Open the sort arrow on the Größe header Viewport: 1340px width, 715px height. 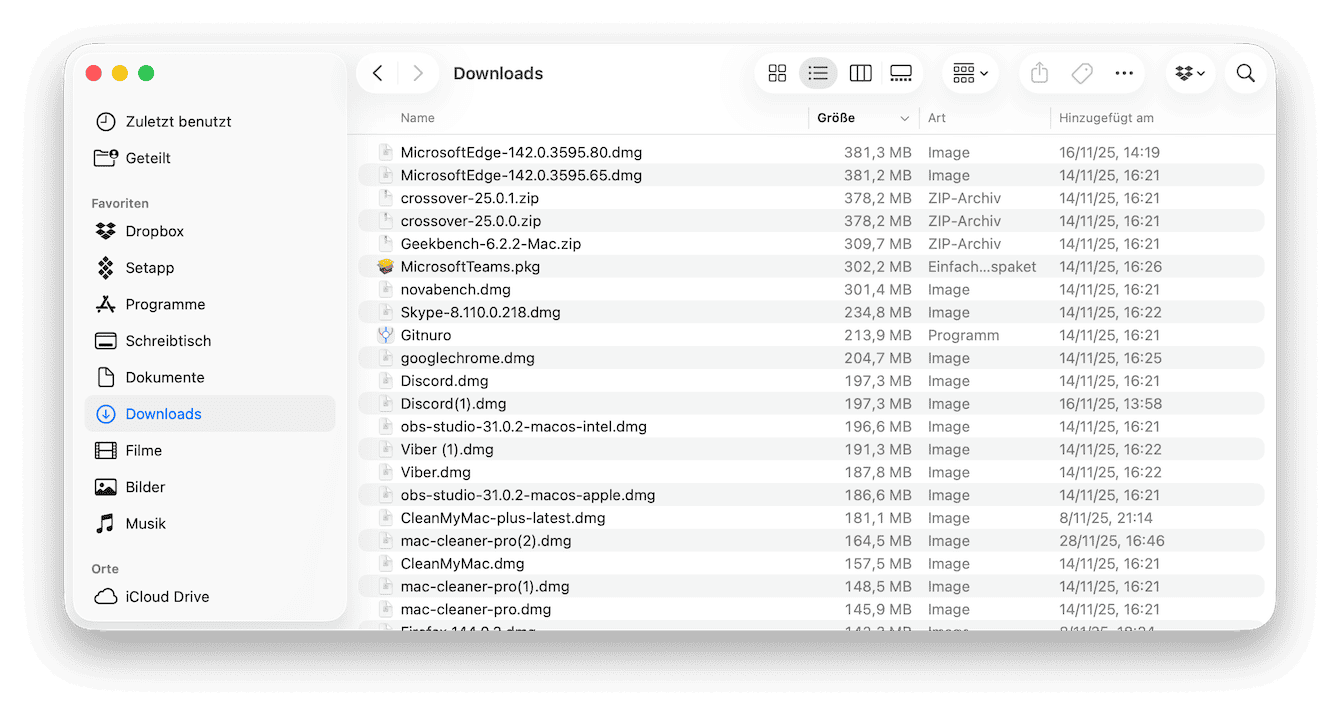[905, 118]
